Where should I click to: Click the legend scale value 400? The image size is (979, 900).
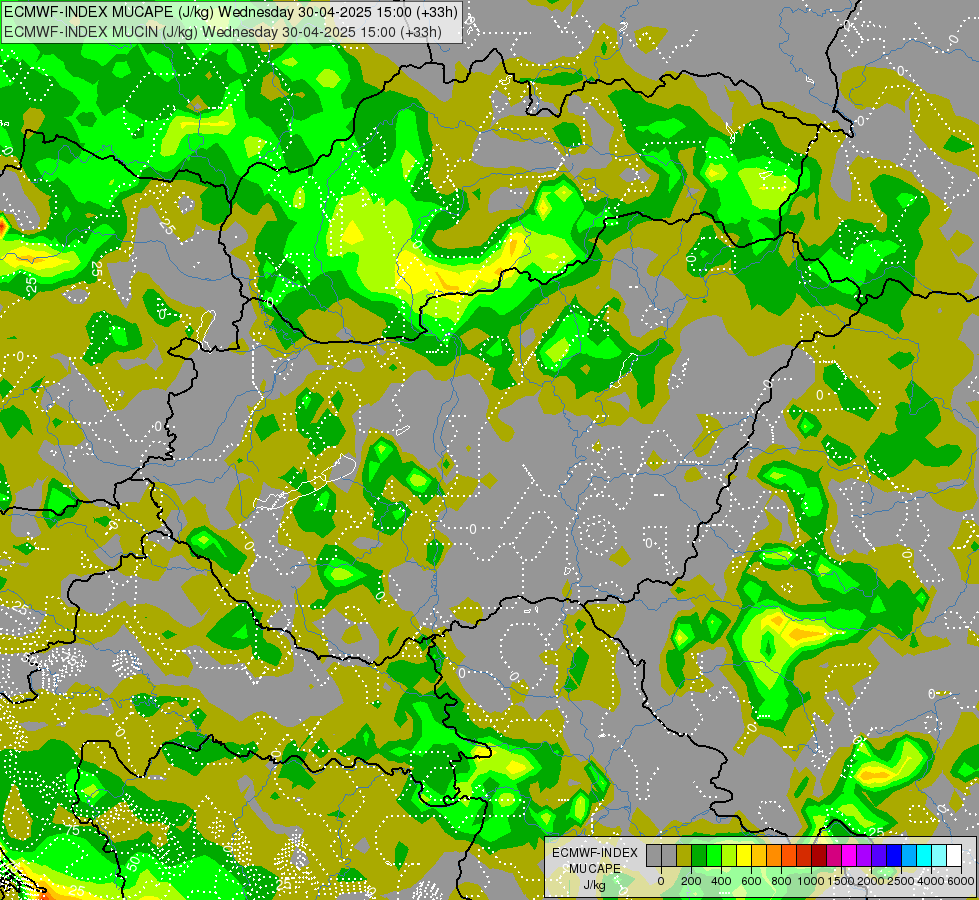(x=721, y=881)
